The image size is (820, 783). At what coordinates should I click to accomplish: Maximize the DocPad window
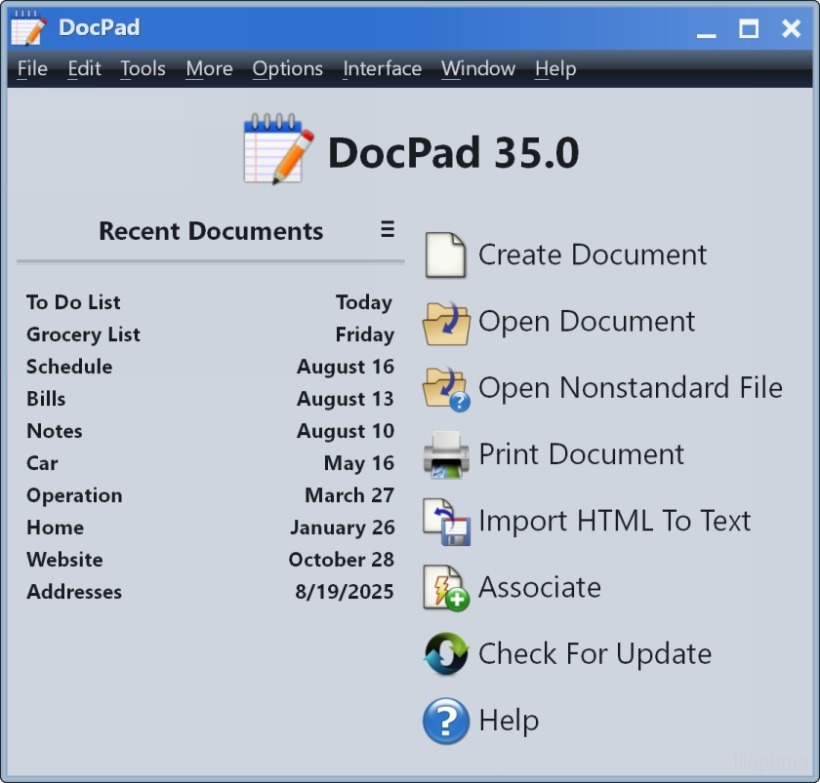pos(748,28)
